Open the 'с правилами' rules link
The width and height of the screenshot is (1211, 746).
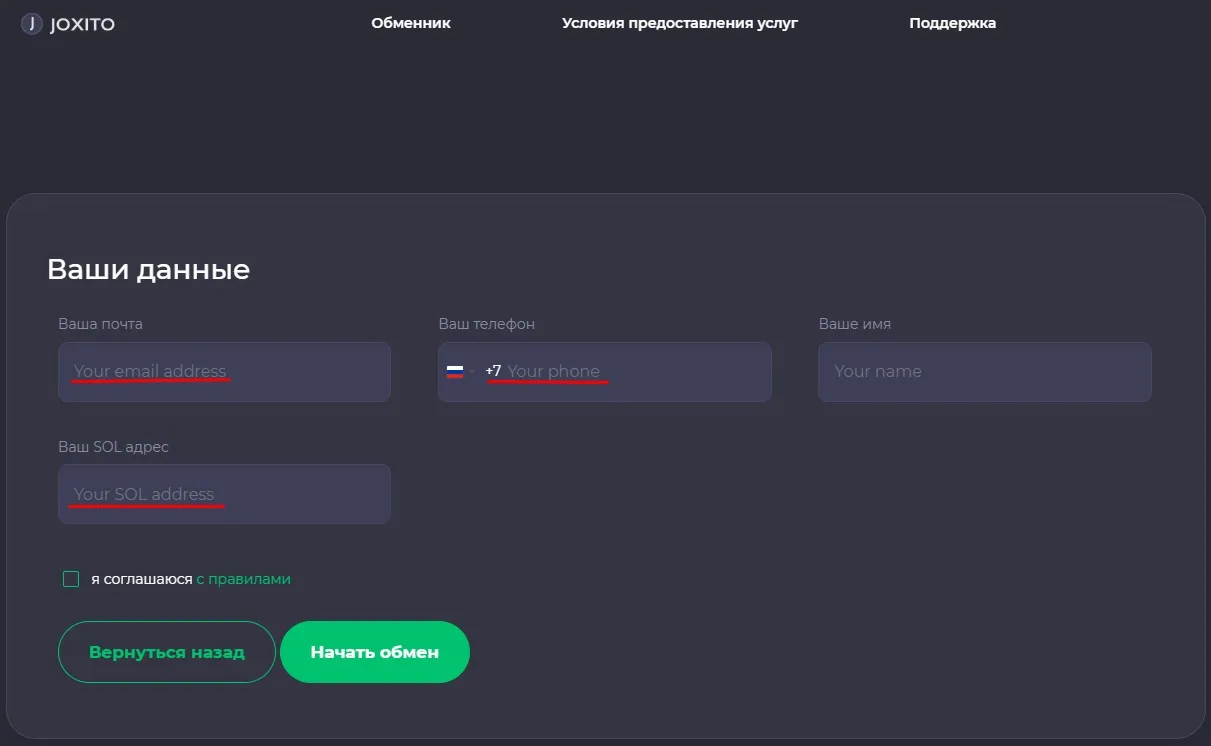click(244, 579)
